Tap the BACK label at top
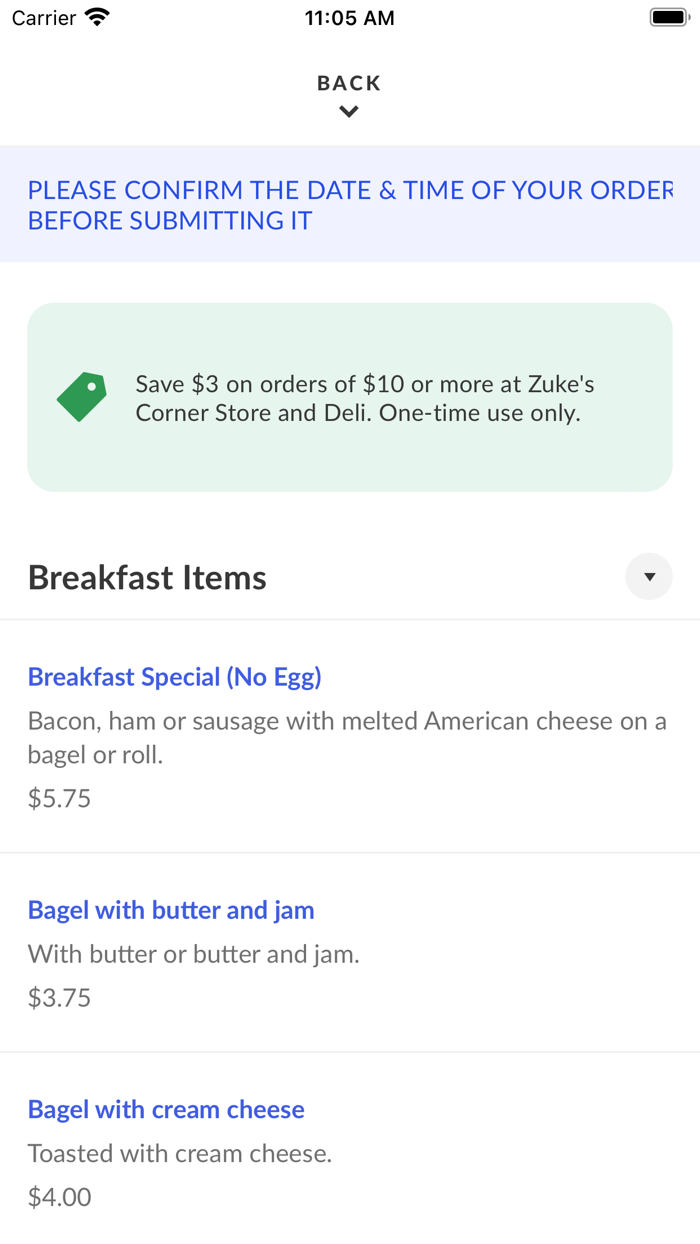 (x=349, y=83)
